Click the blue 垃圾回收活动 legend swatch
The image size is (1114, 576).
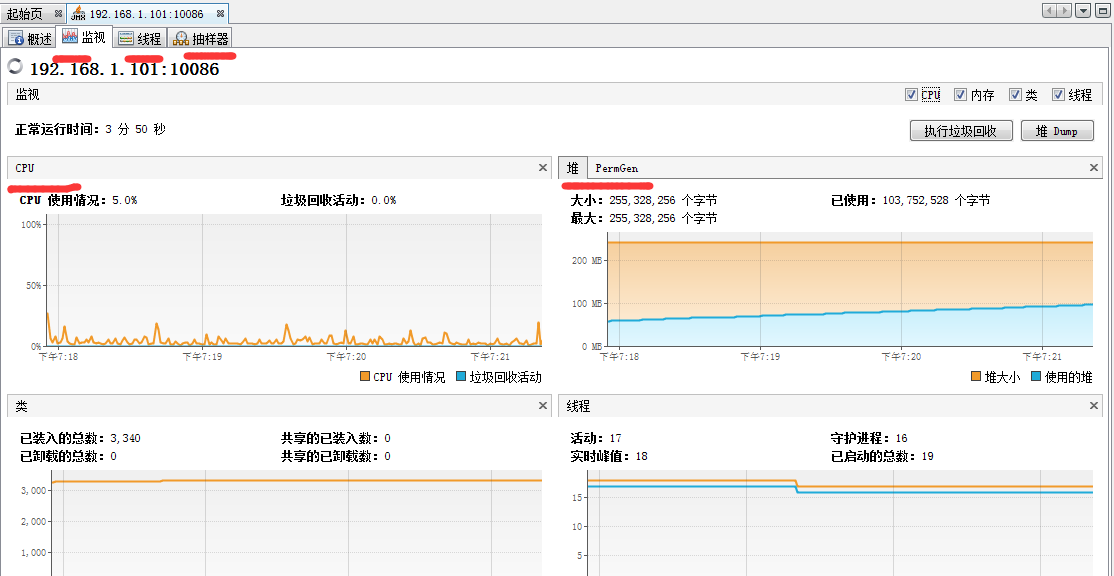click(x=461, y=376)
